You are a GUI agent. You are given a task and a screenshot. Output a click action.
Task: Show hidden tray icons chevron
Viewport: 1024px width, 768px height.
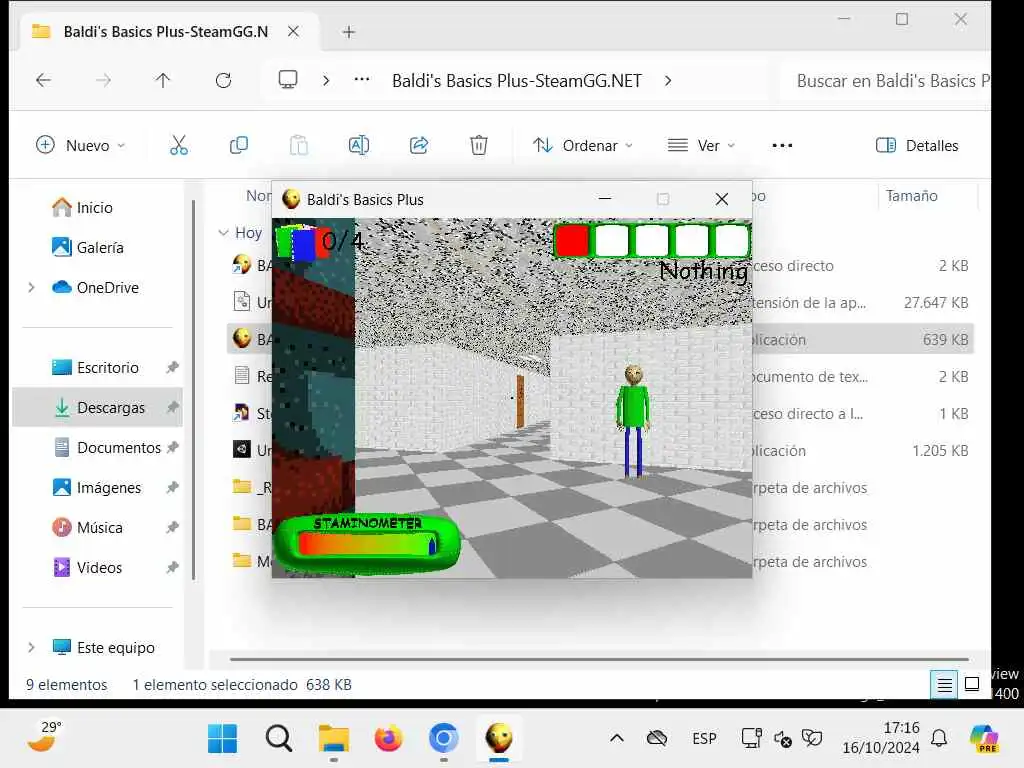[x=616, y=739]
